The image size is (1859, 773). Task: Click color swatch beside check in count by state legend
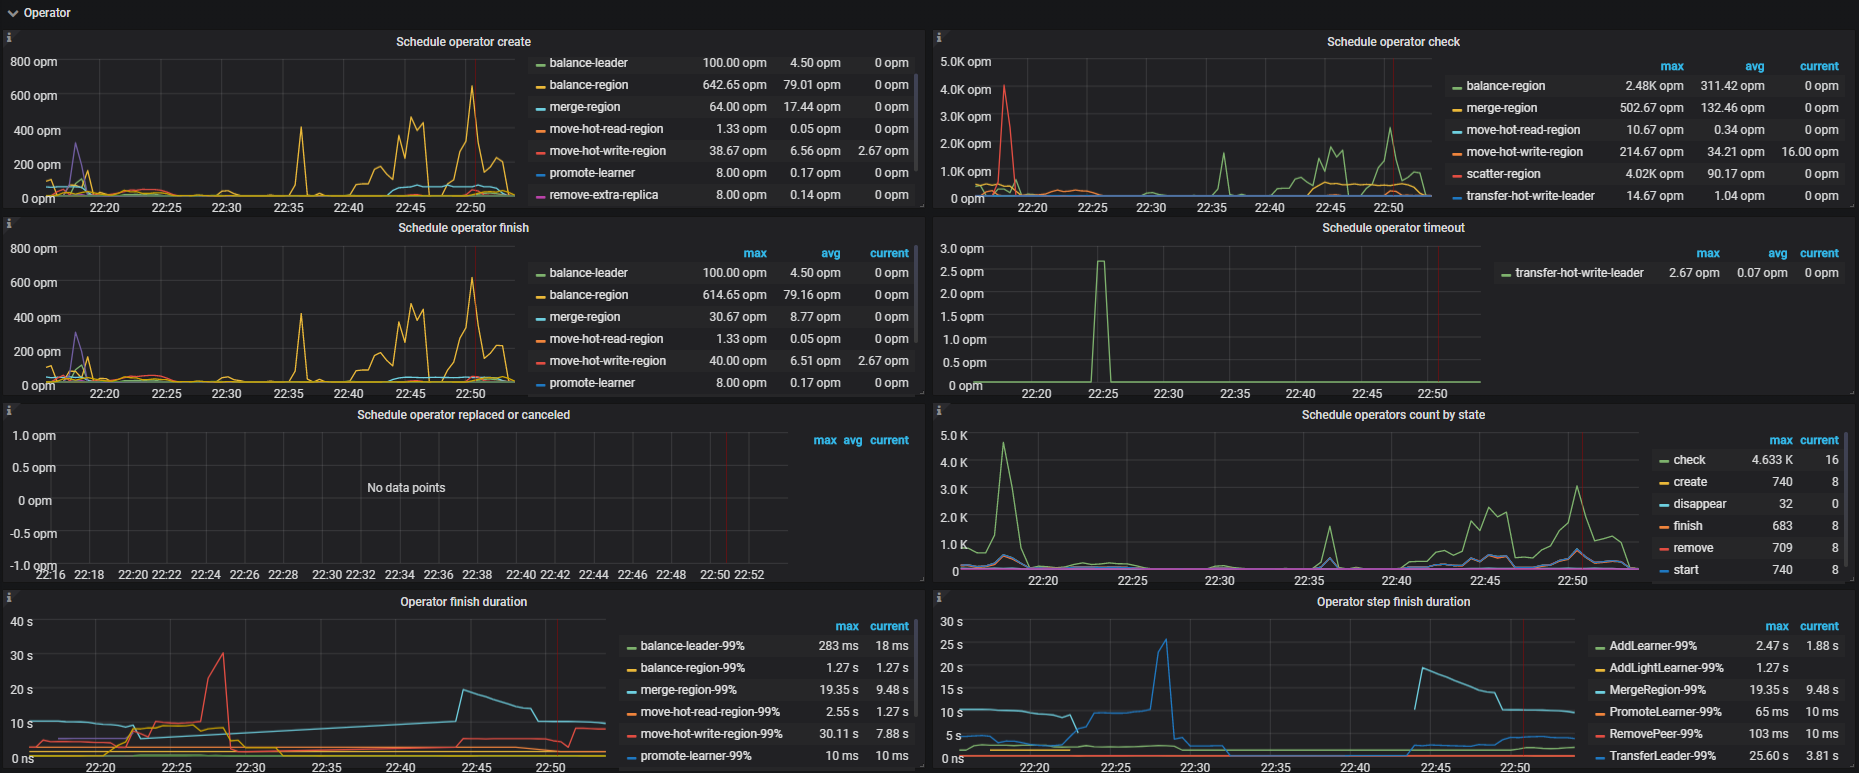[x=1664, y=461]
